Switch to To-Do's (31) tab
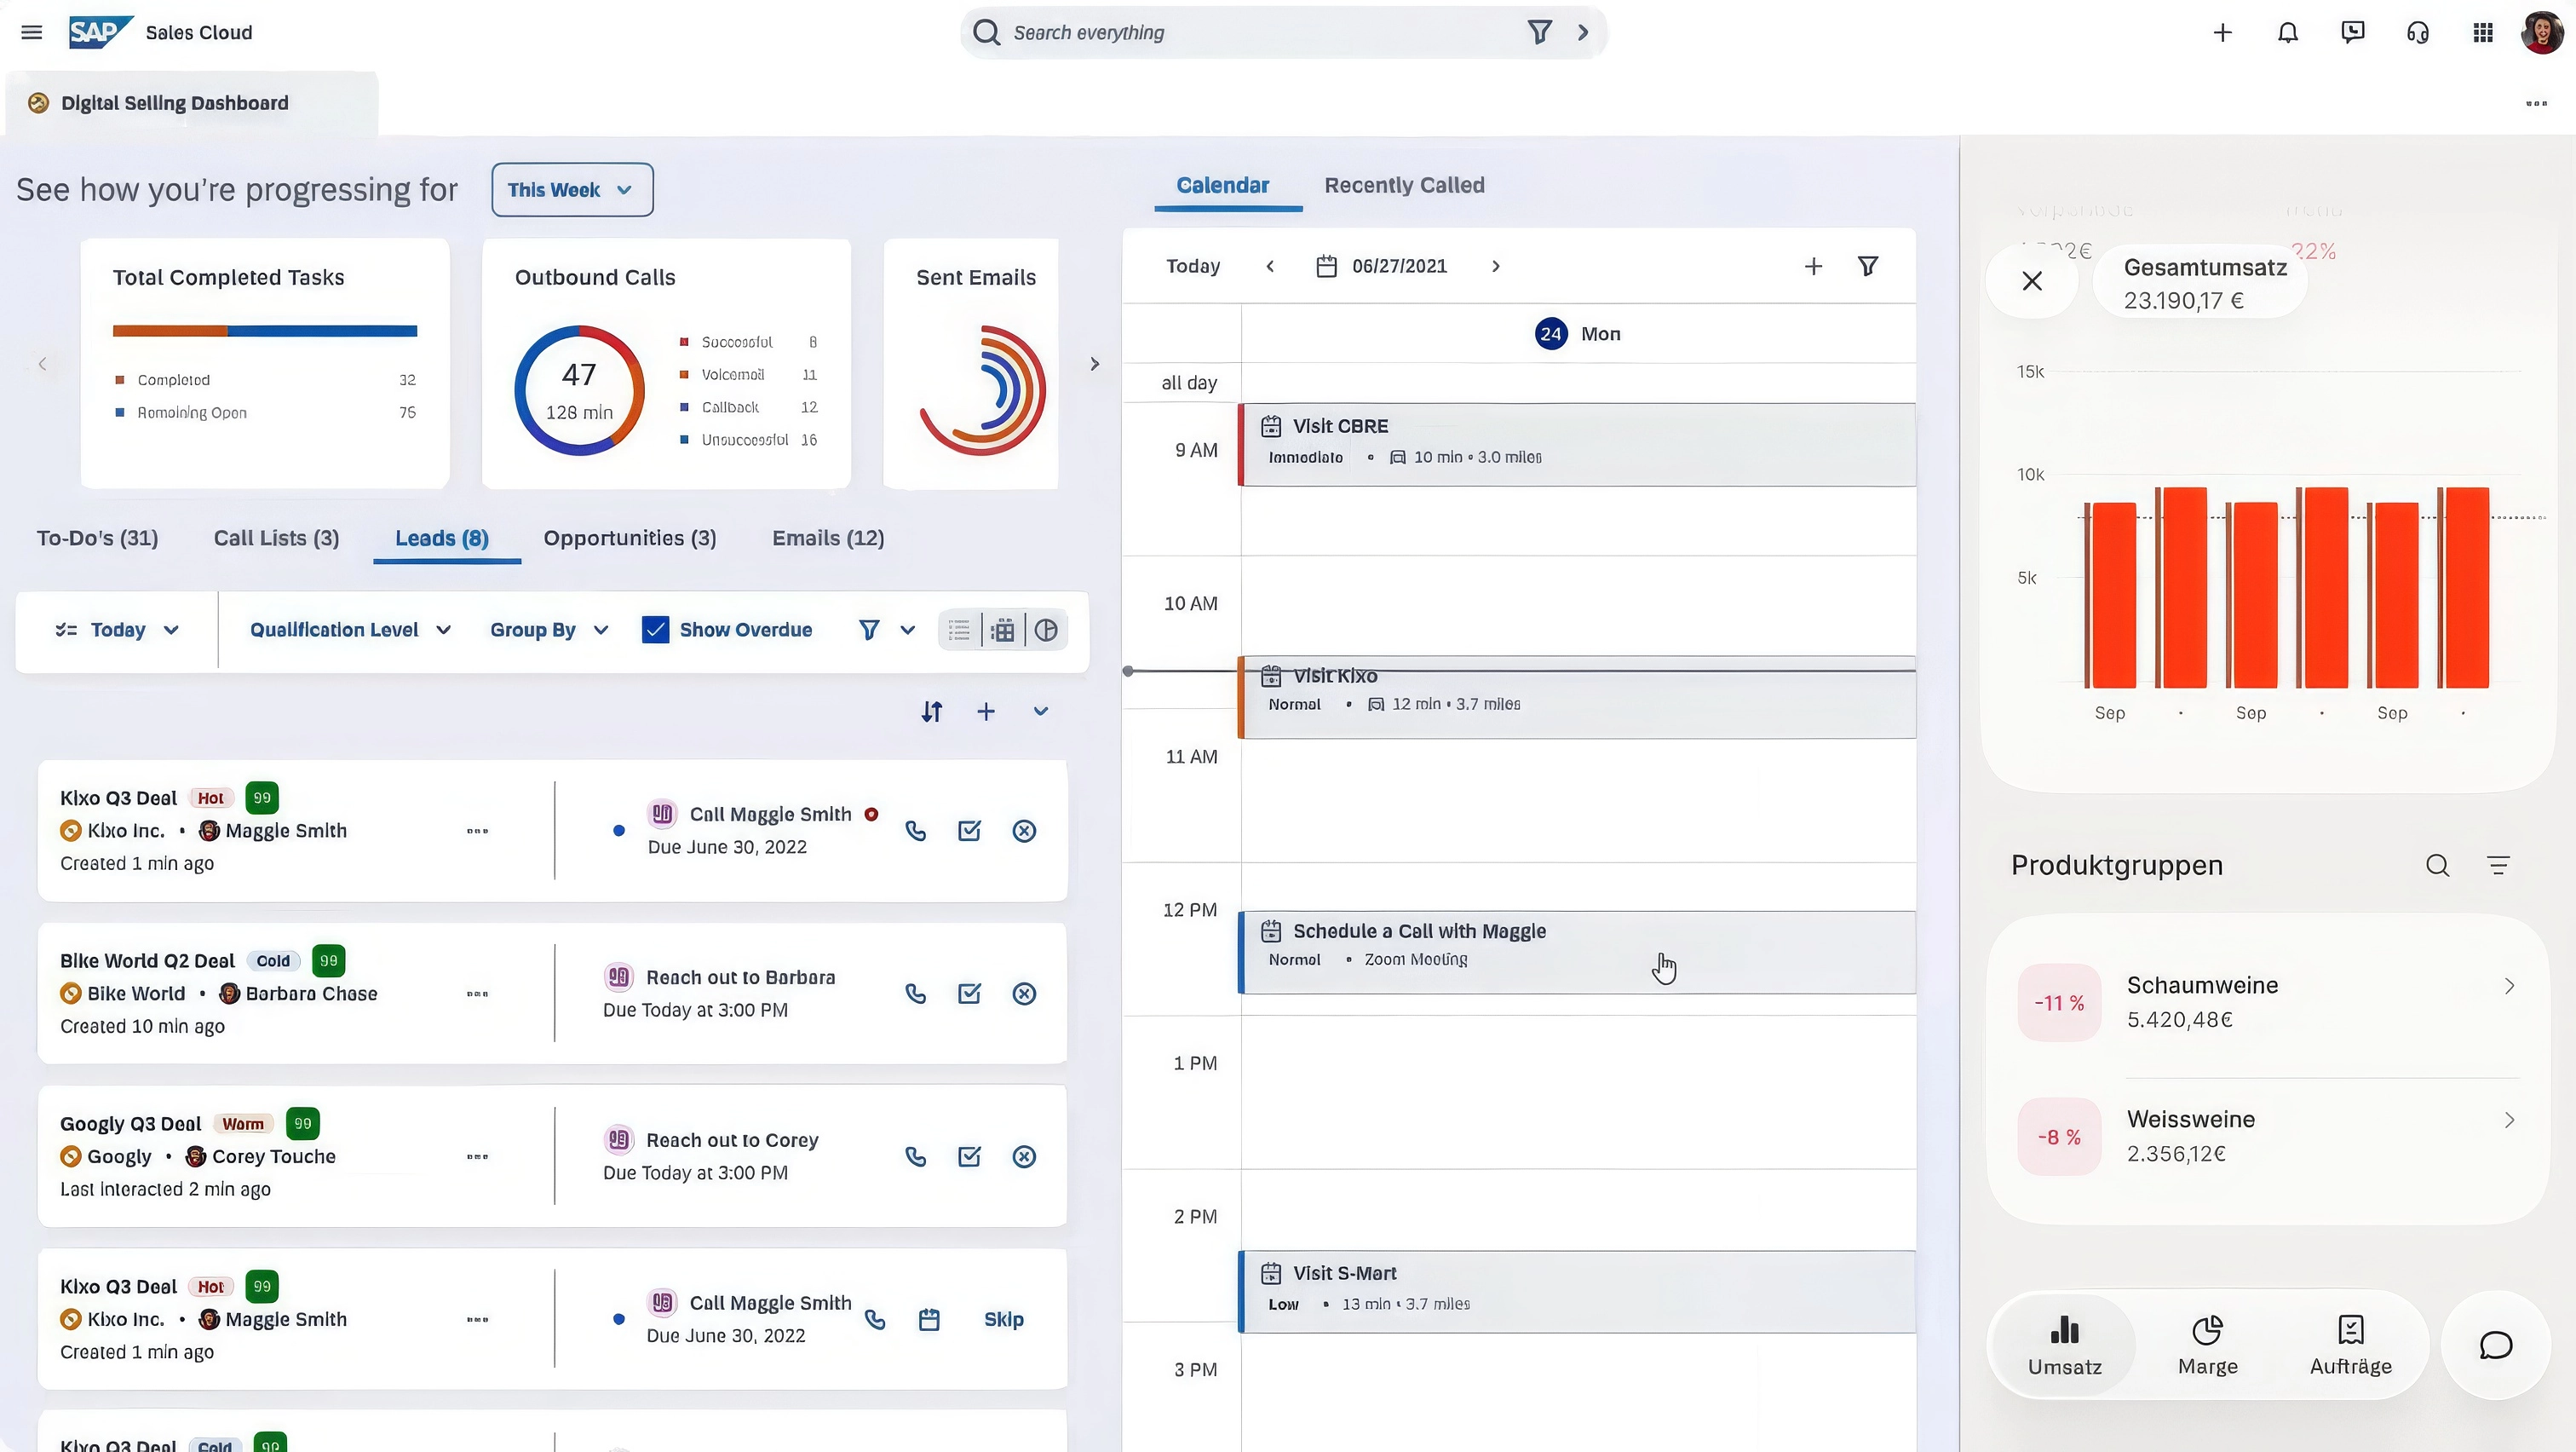 [98, 538]
